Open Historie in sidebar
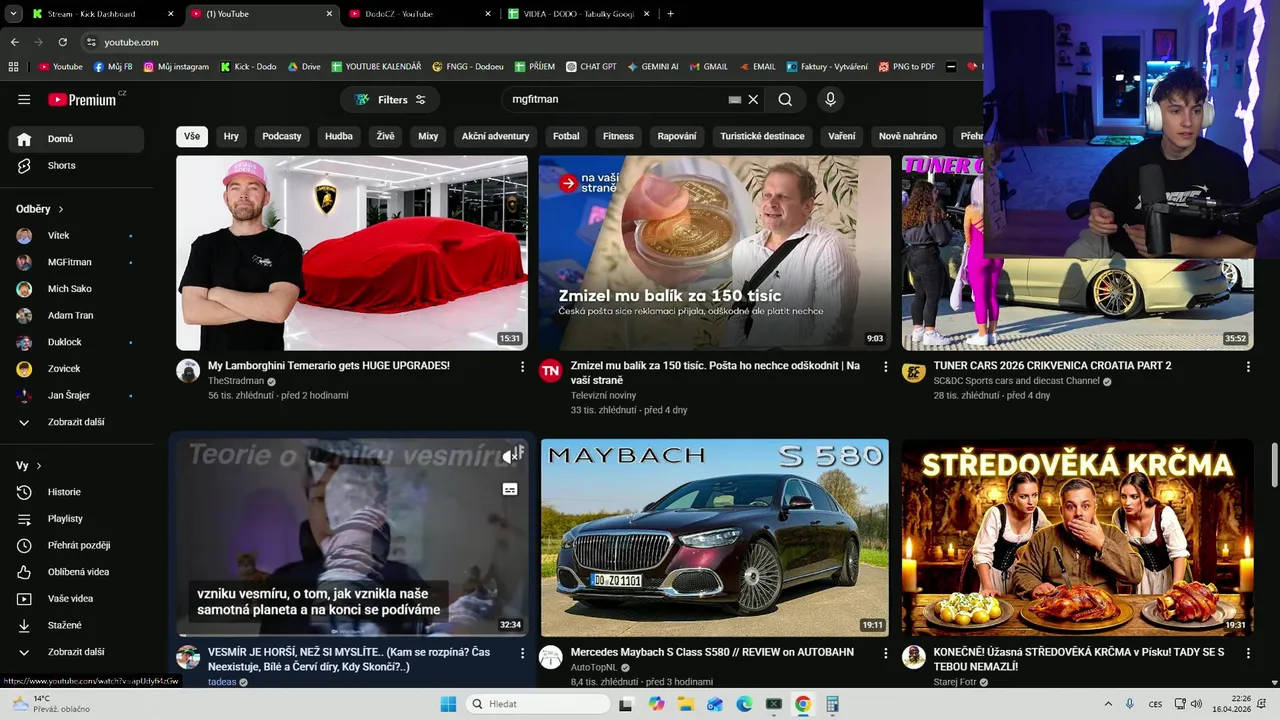The image size is (1280, 720). 76,492
